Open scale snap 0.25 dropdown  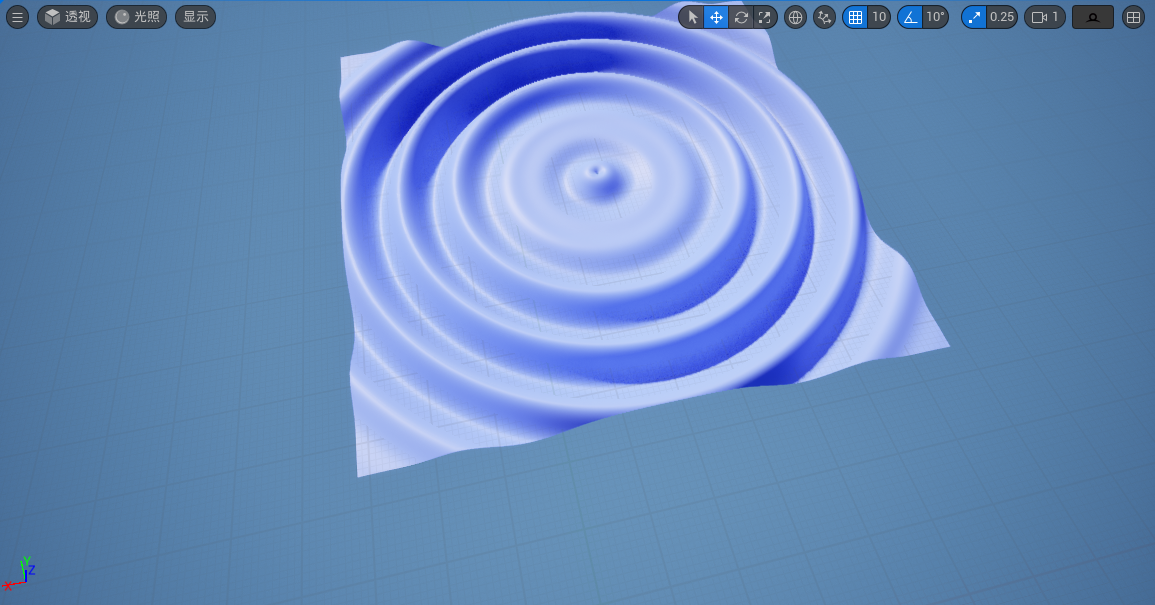[1002, 17]
